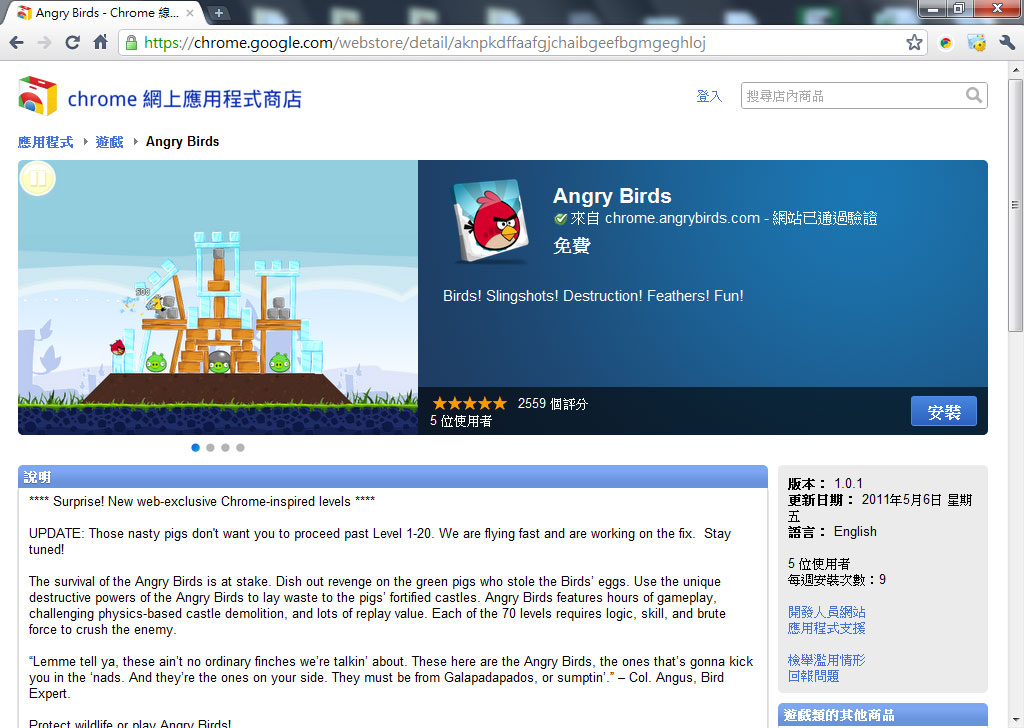1024x728 pixels.
Task: Click the address bar URL
Action: 424,43
